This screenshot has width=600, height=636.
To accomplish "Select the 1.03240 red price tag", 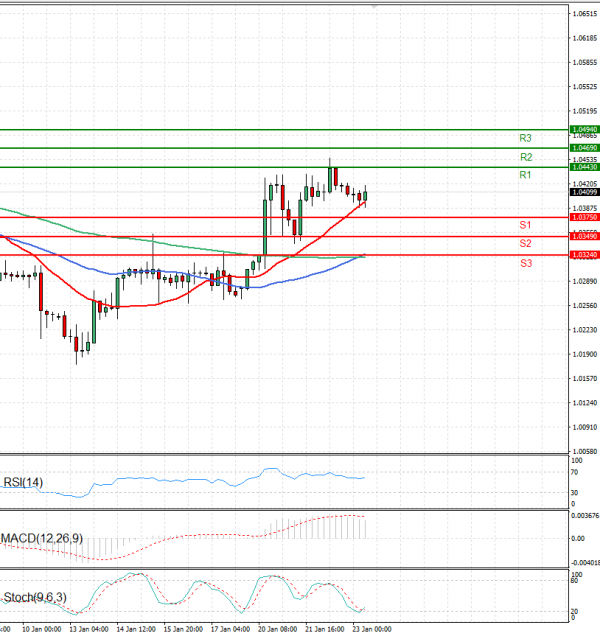I will click(585, 255).
